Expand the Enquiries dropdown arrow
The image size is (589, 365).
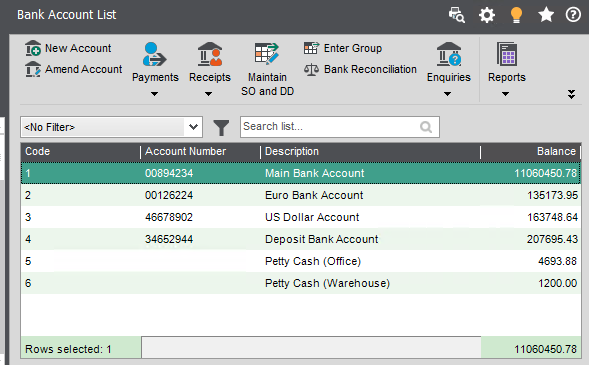447,94
